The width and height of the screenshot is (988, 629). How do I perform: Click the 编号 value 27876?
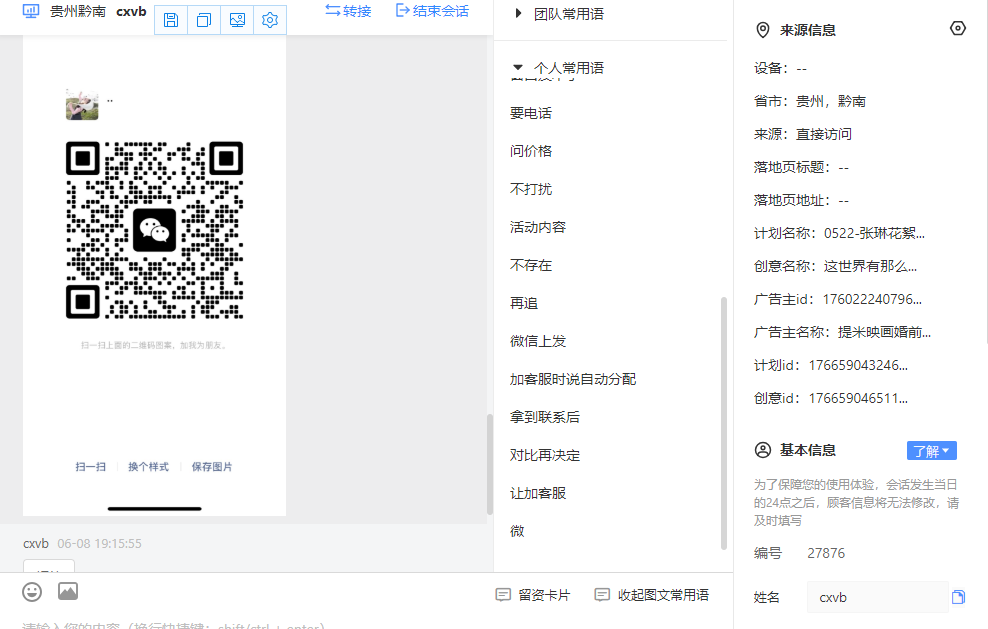point(826,553)
